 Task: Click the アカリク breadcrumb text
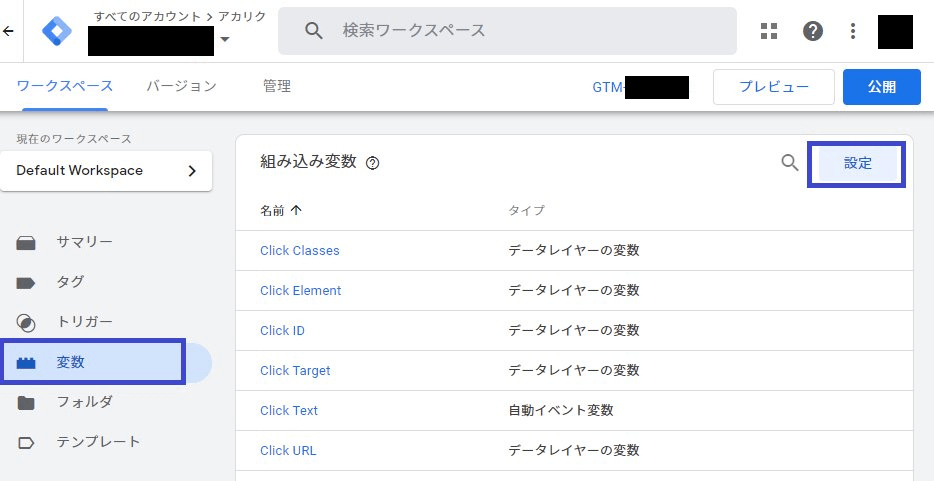(x=242, y=16)
